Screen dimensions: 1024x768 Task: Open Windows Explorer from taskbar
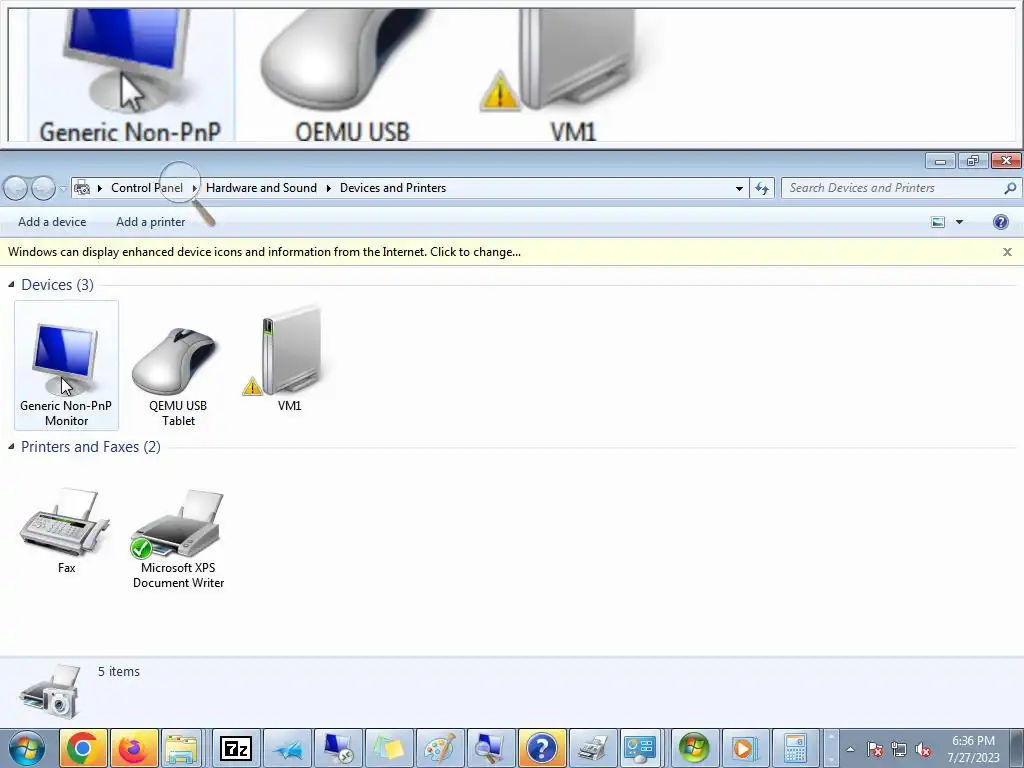182,748
